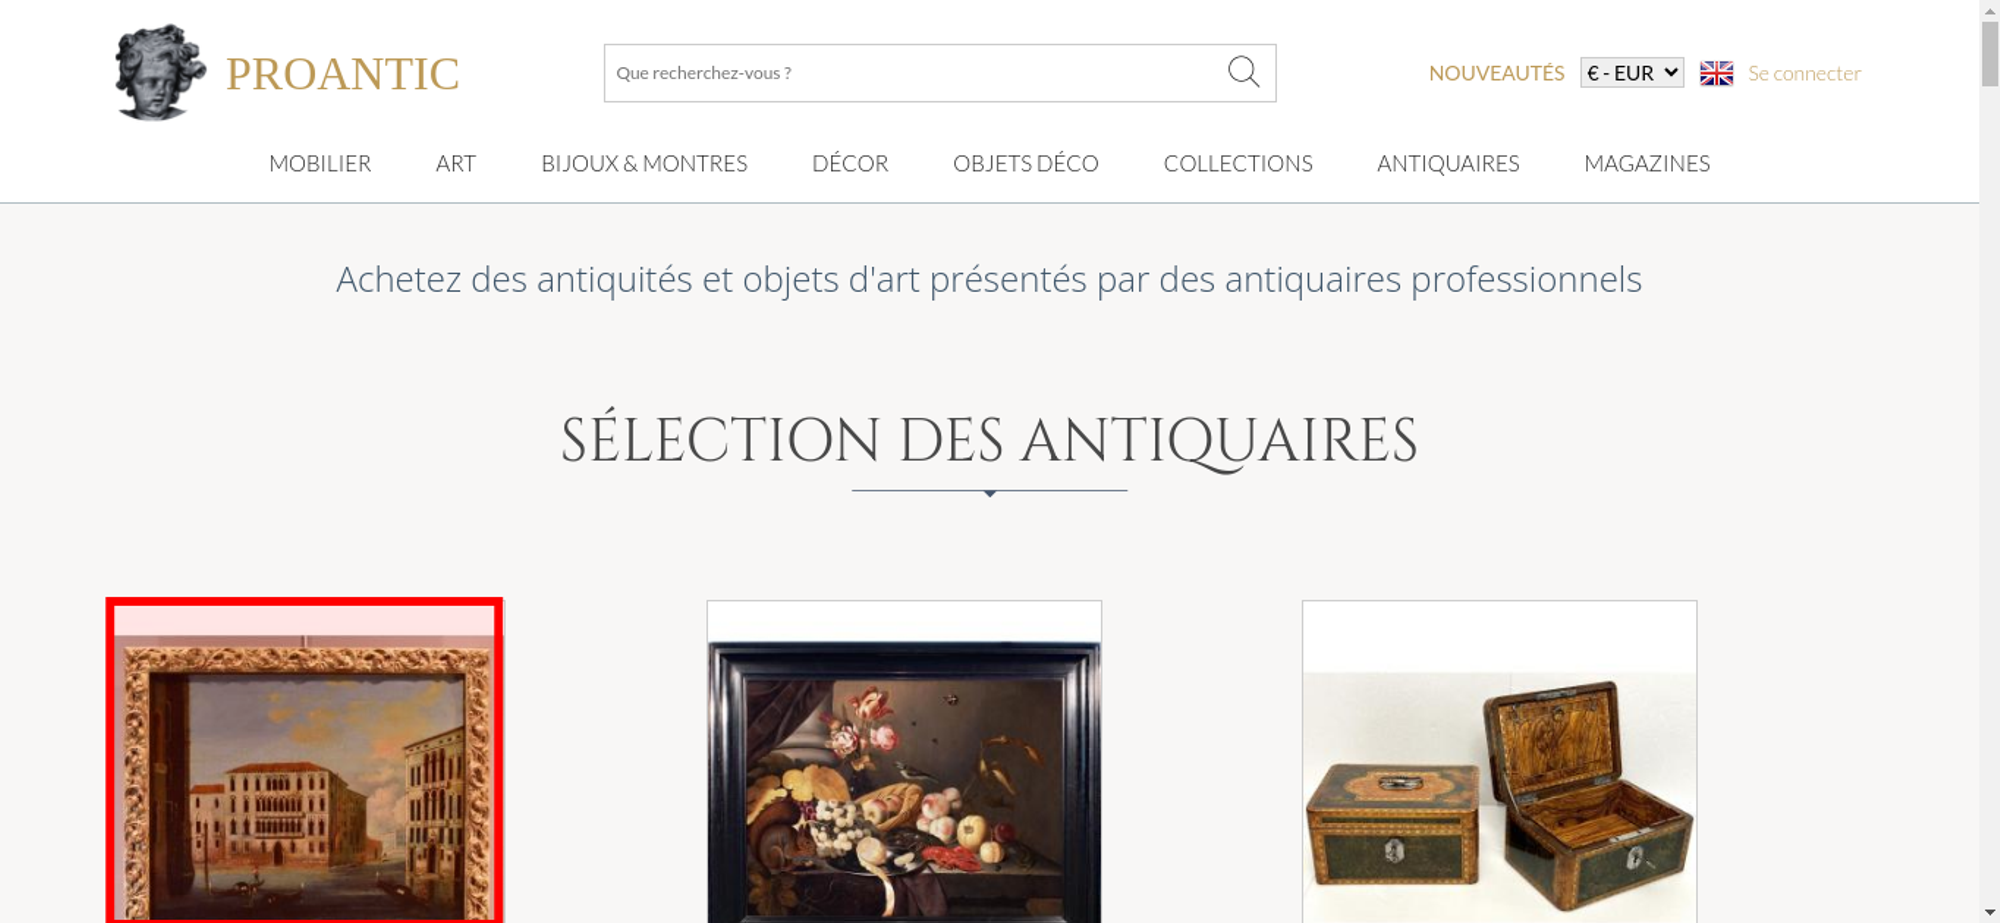The height and width of the screenshot is (923, 2000).
Task: Open the Antiquaires menu
Action: click(1448, 163)
